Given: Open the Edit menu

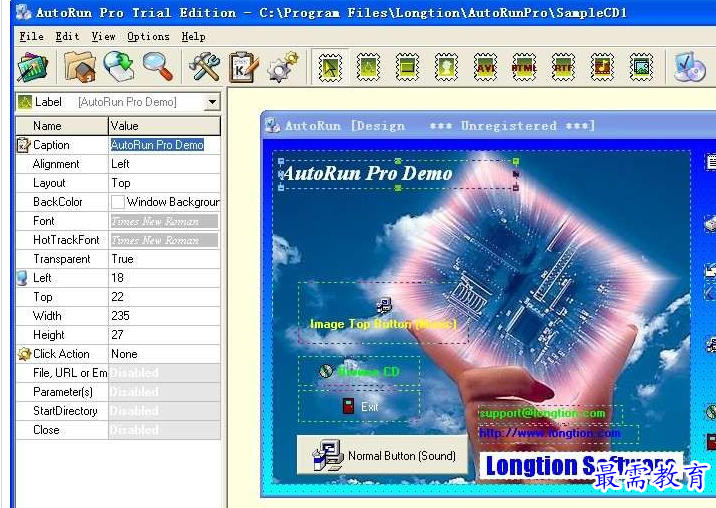Looking at the screenshot, I should tap(67, 37).
